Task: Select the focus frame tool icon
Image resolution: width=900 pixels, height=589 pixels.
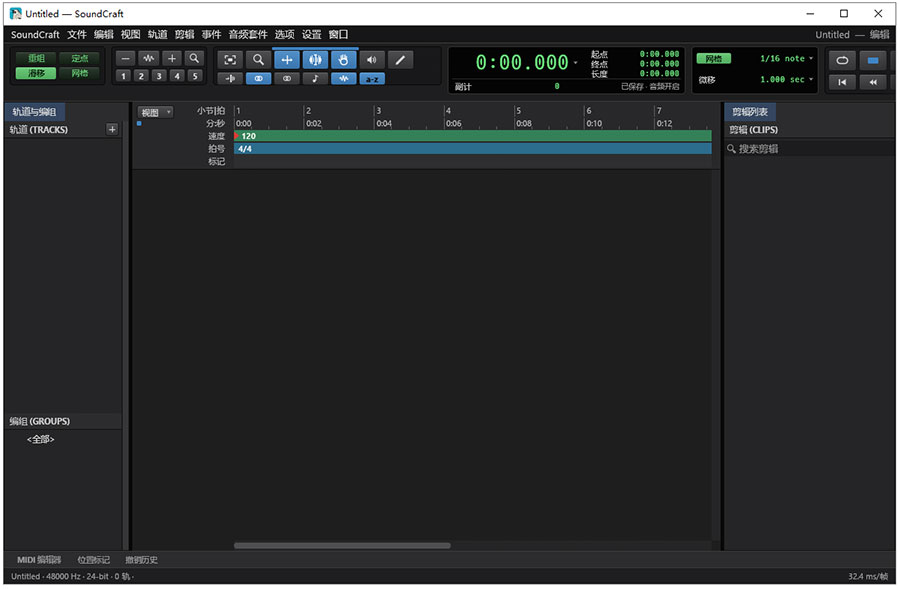Action: coord(230,60)
